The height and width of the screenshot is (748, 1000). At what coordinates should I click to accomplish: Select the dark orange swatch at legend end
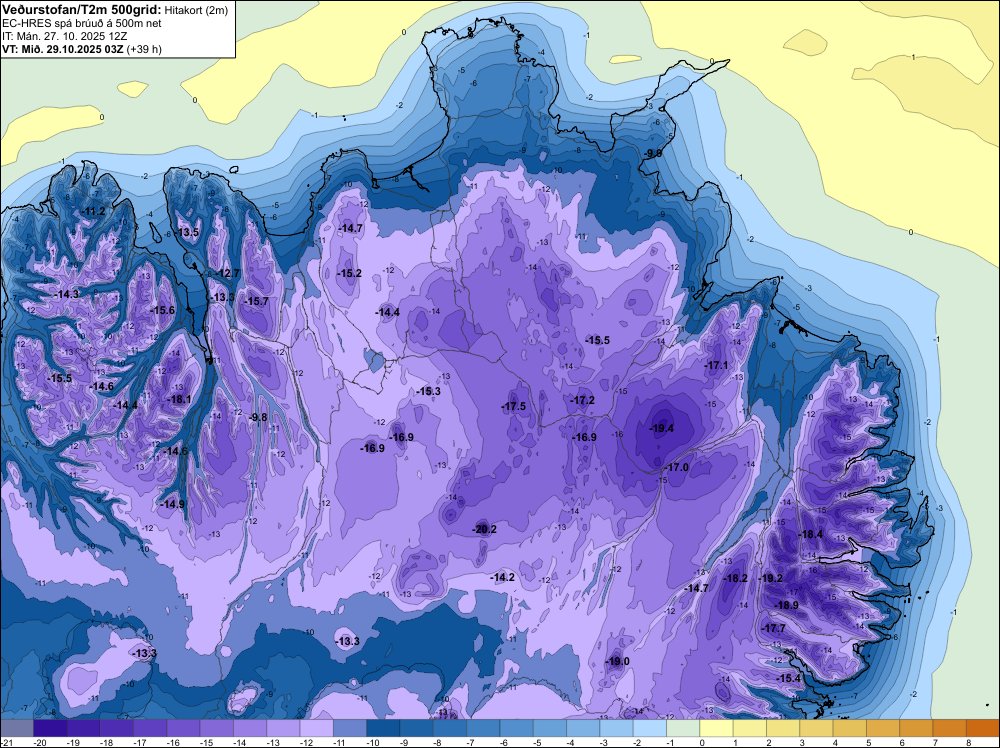[982, 728]
